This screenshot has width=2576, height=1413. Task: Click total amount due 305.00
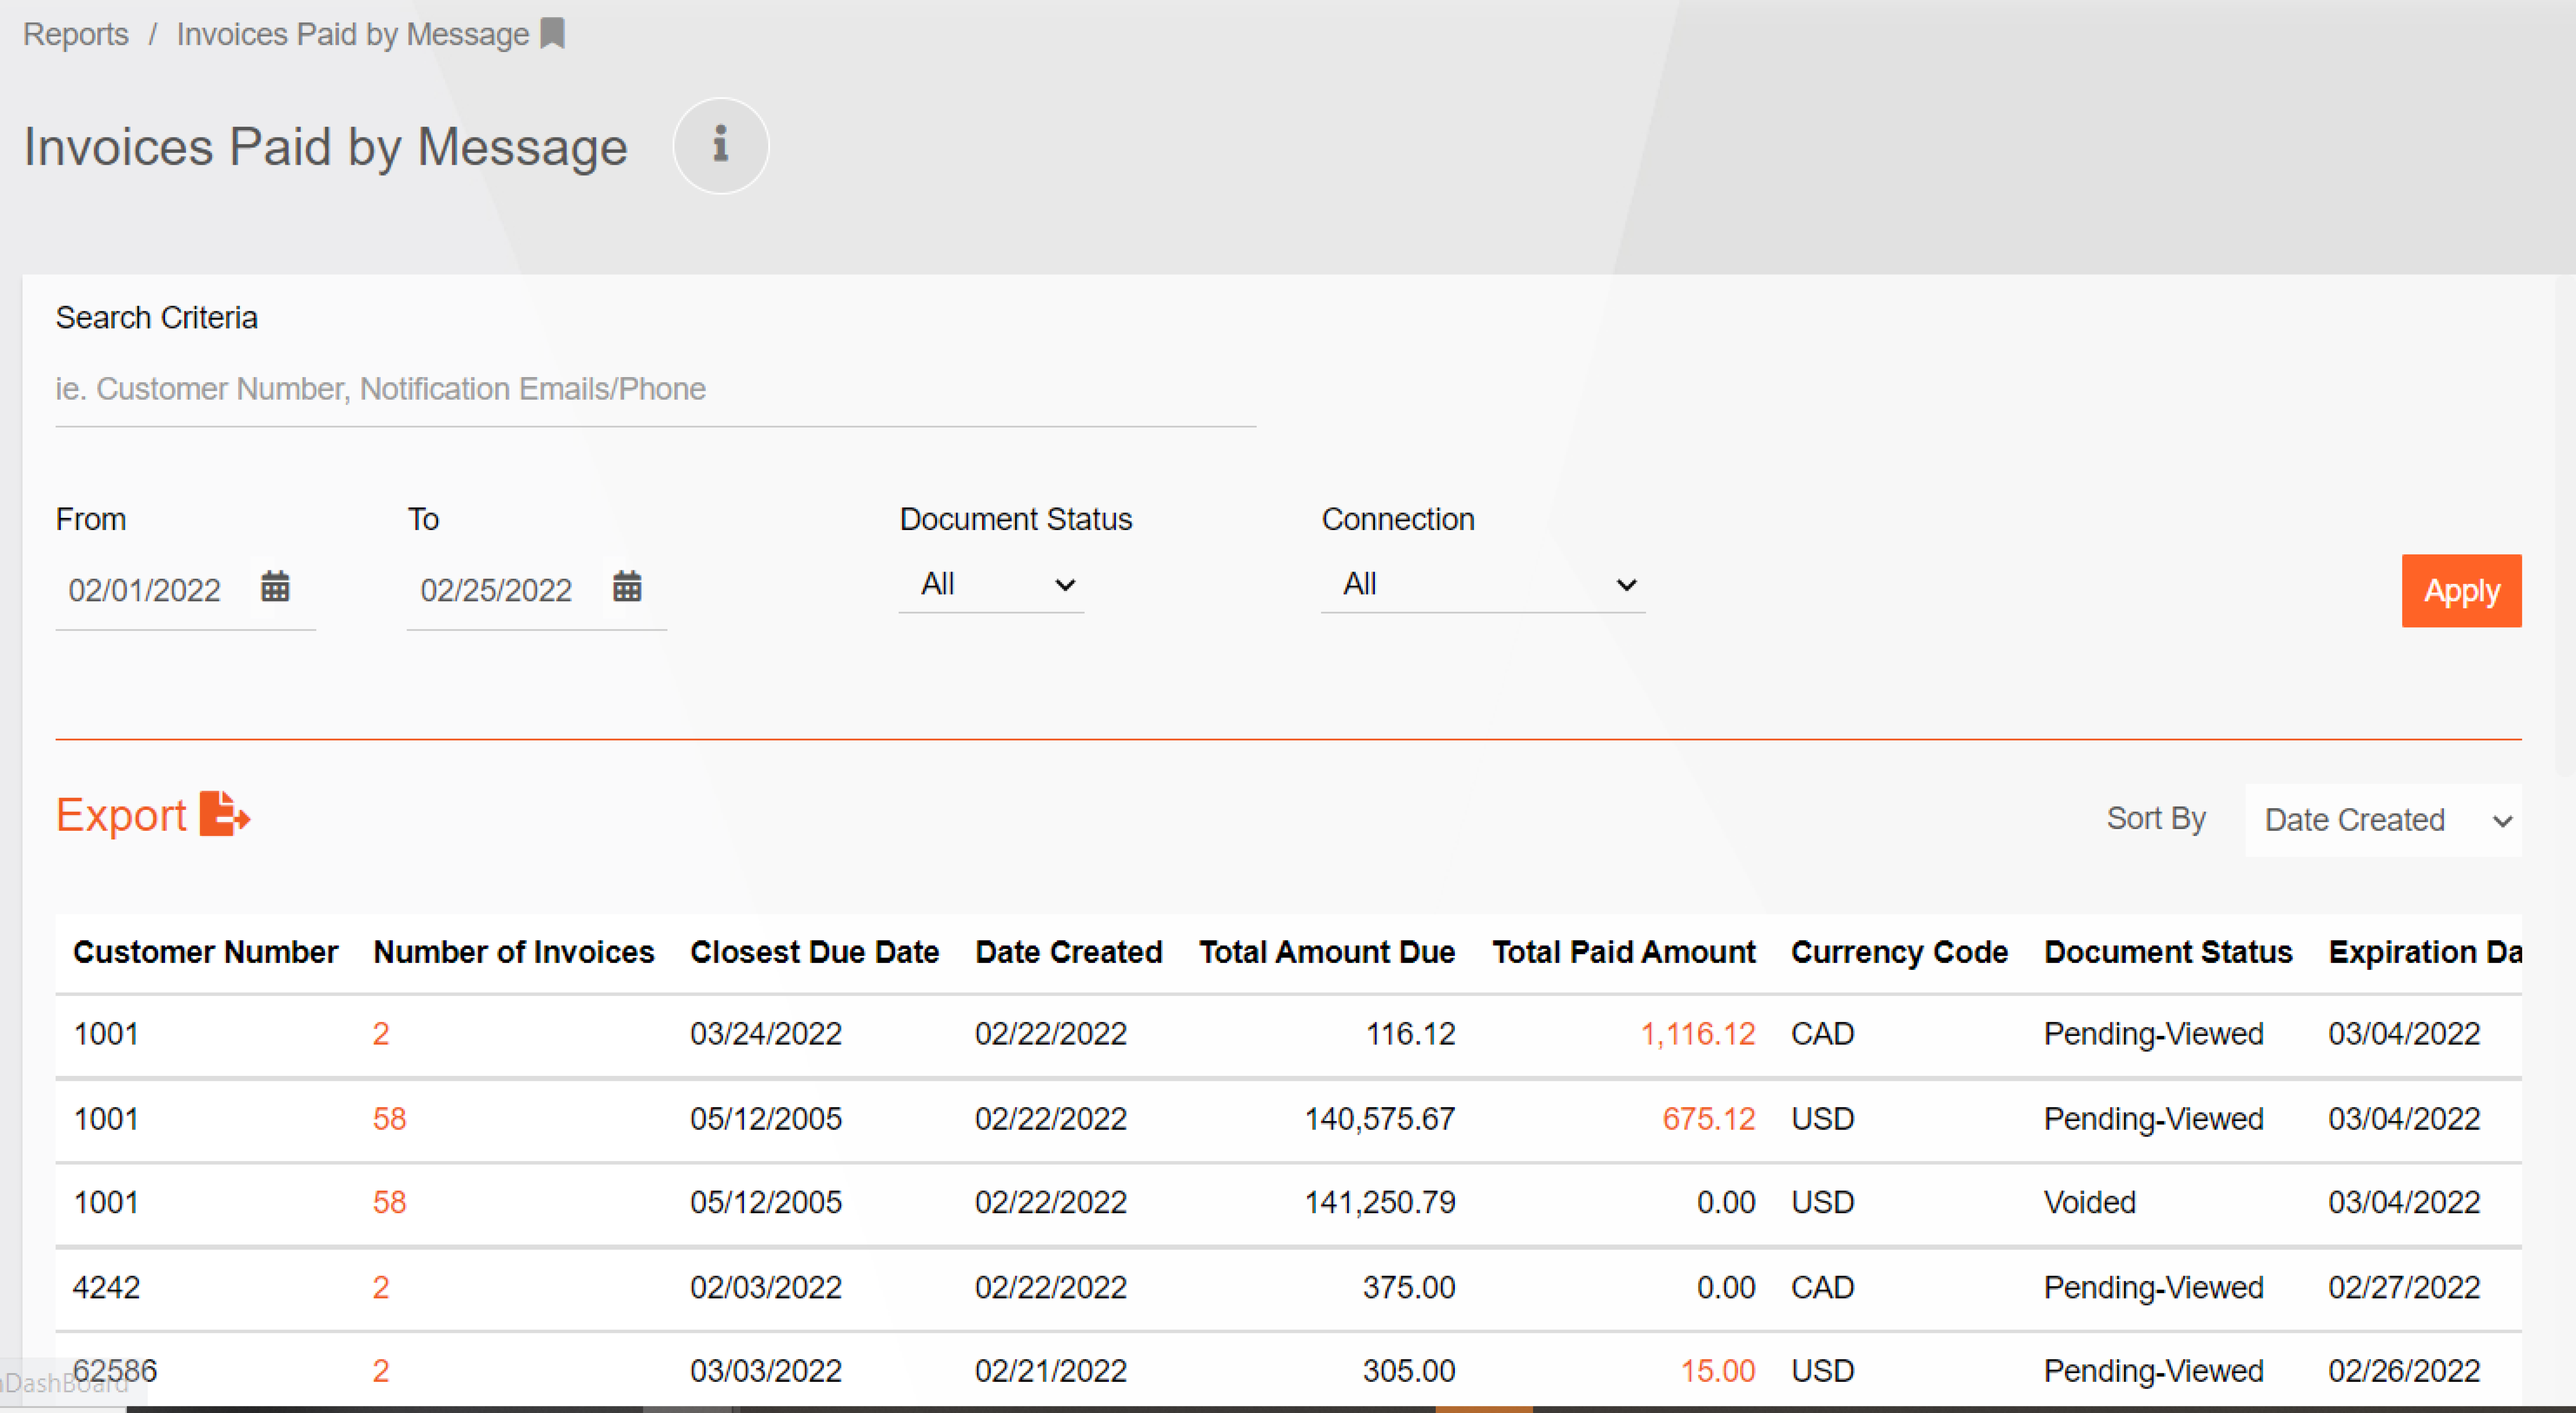[1409, 1371]
